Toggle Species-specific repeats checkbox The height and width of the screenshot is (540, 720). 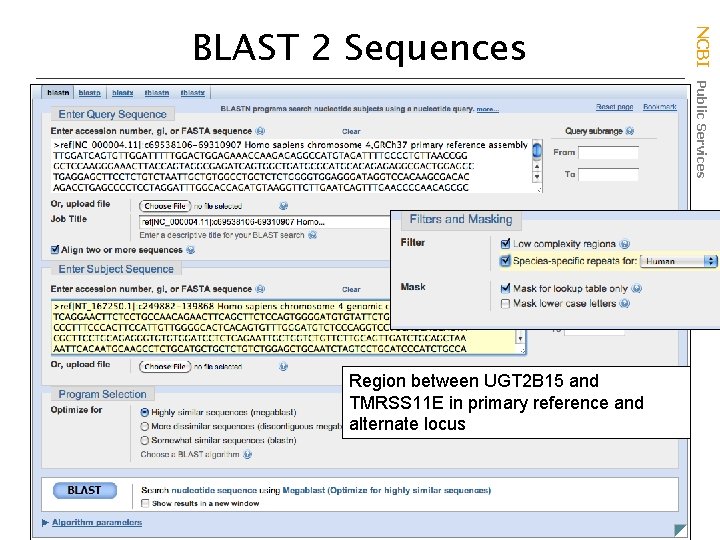(x=505, y=261)
